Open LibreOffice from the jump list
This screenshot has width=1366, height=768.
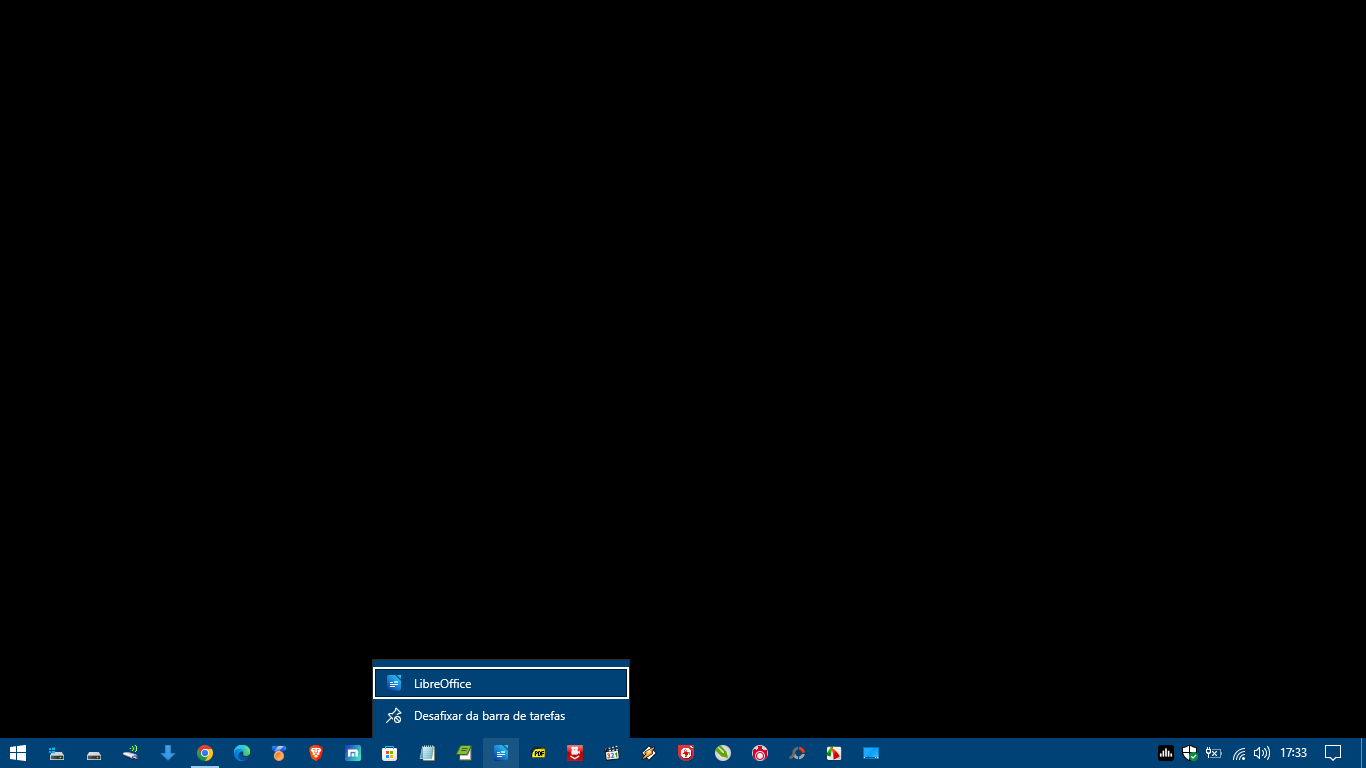tap(500, 683)
